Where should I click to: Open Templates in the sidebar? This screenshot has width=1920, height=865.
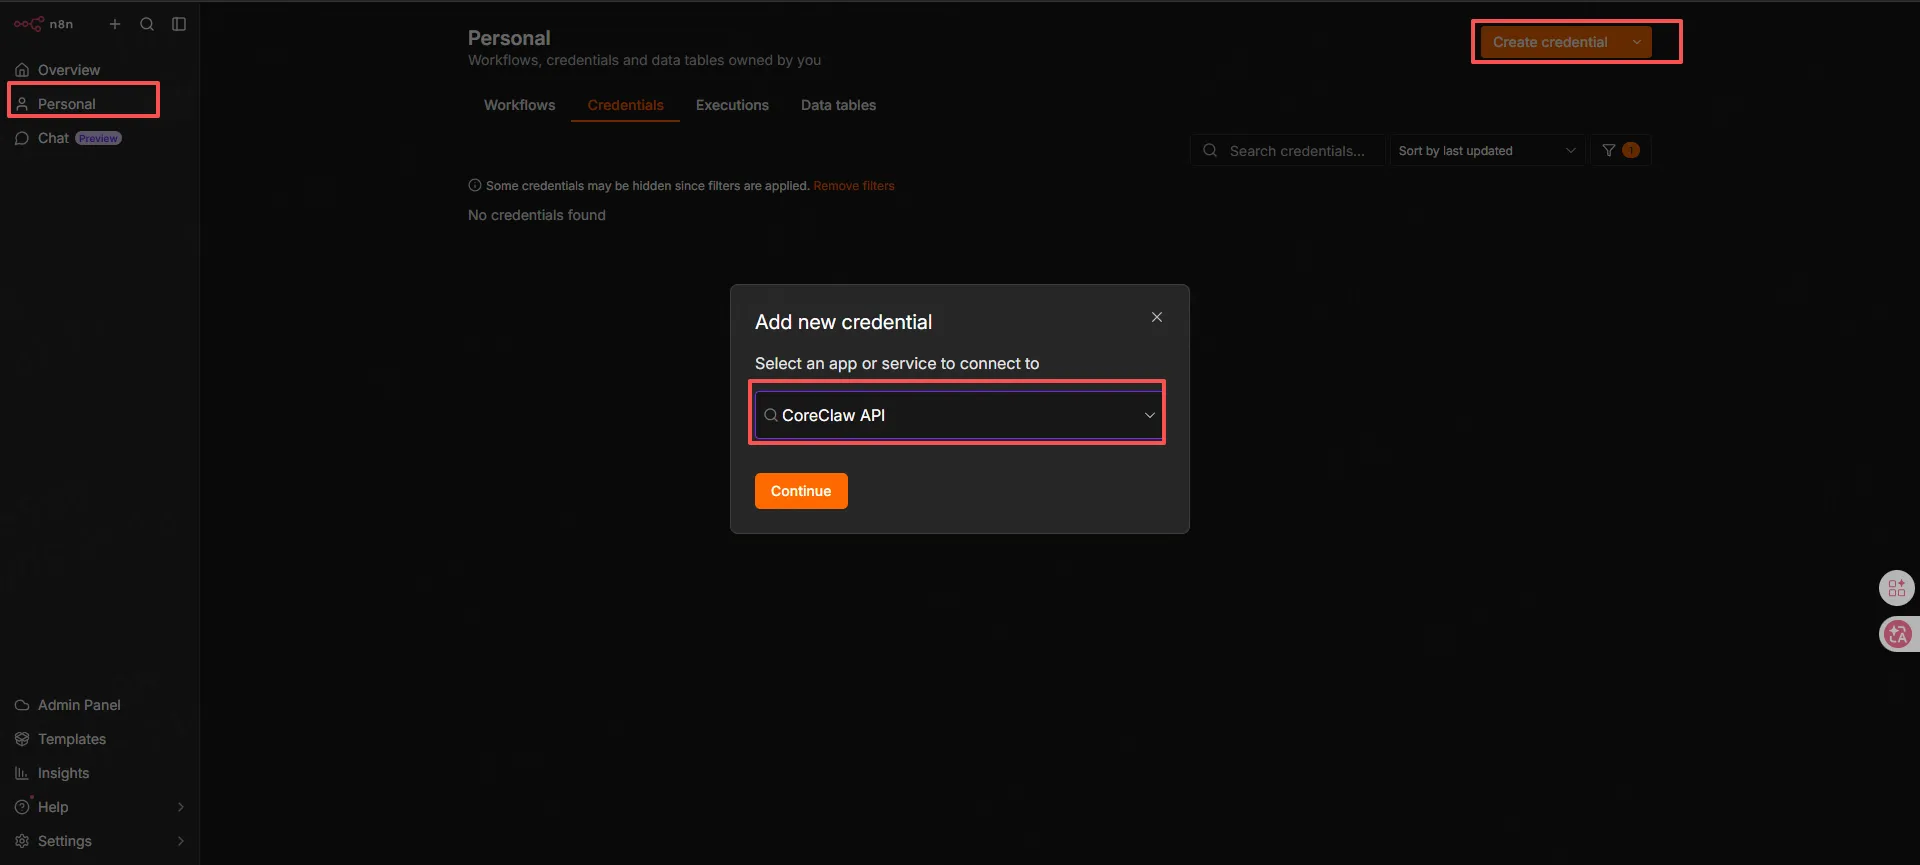pos(100,739)
